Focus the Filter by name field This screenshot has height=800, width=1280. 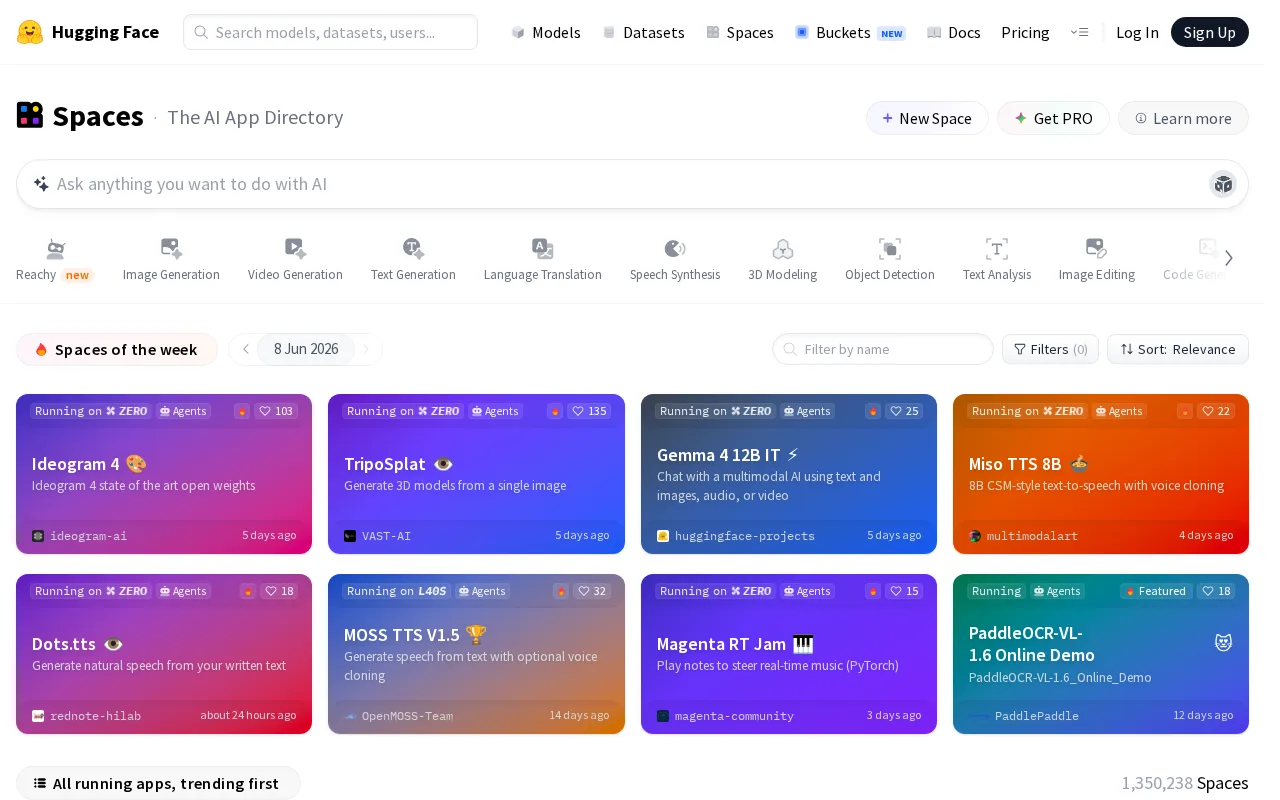pos(882,349)
